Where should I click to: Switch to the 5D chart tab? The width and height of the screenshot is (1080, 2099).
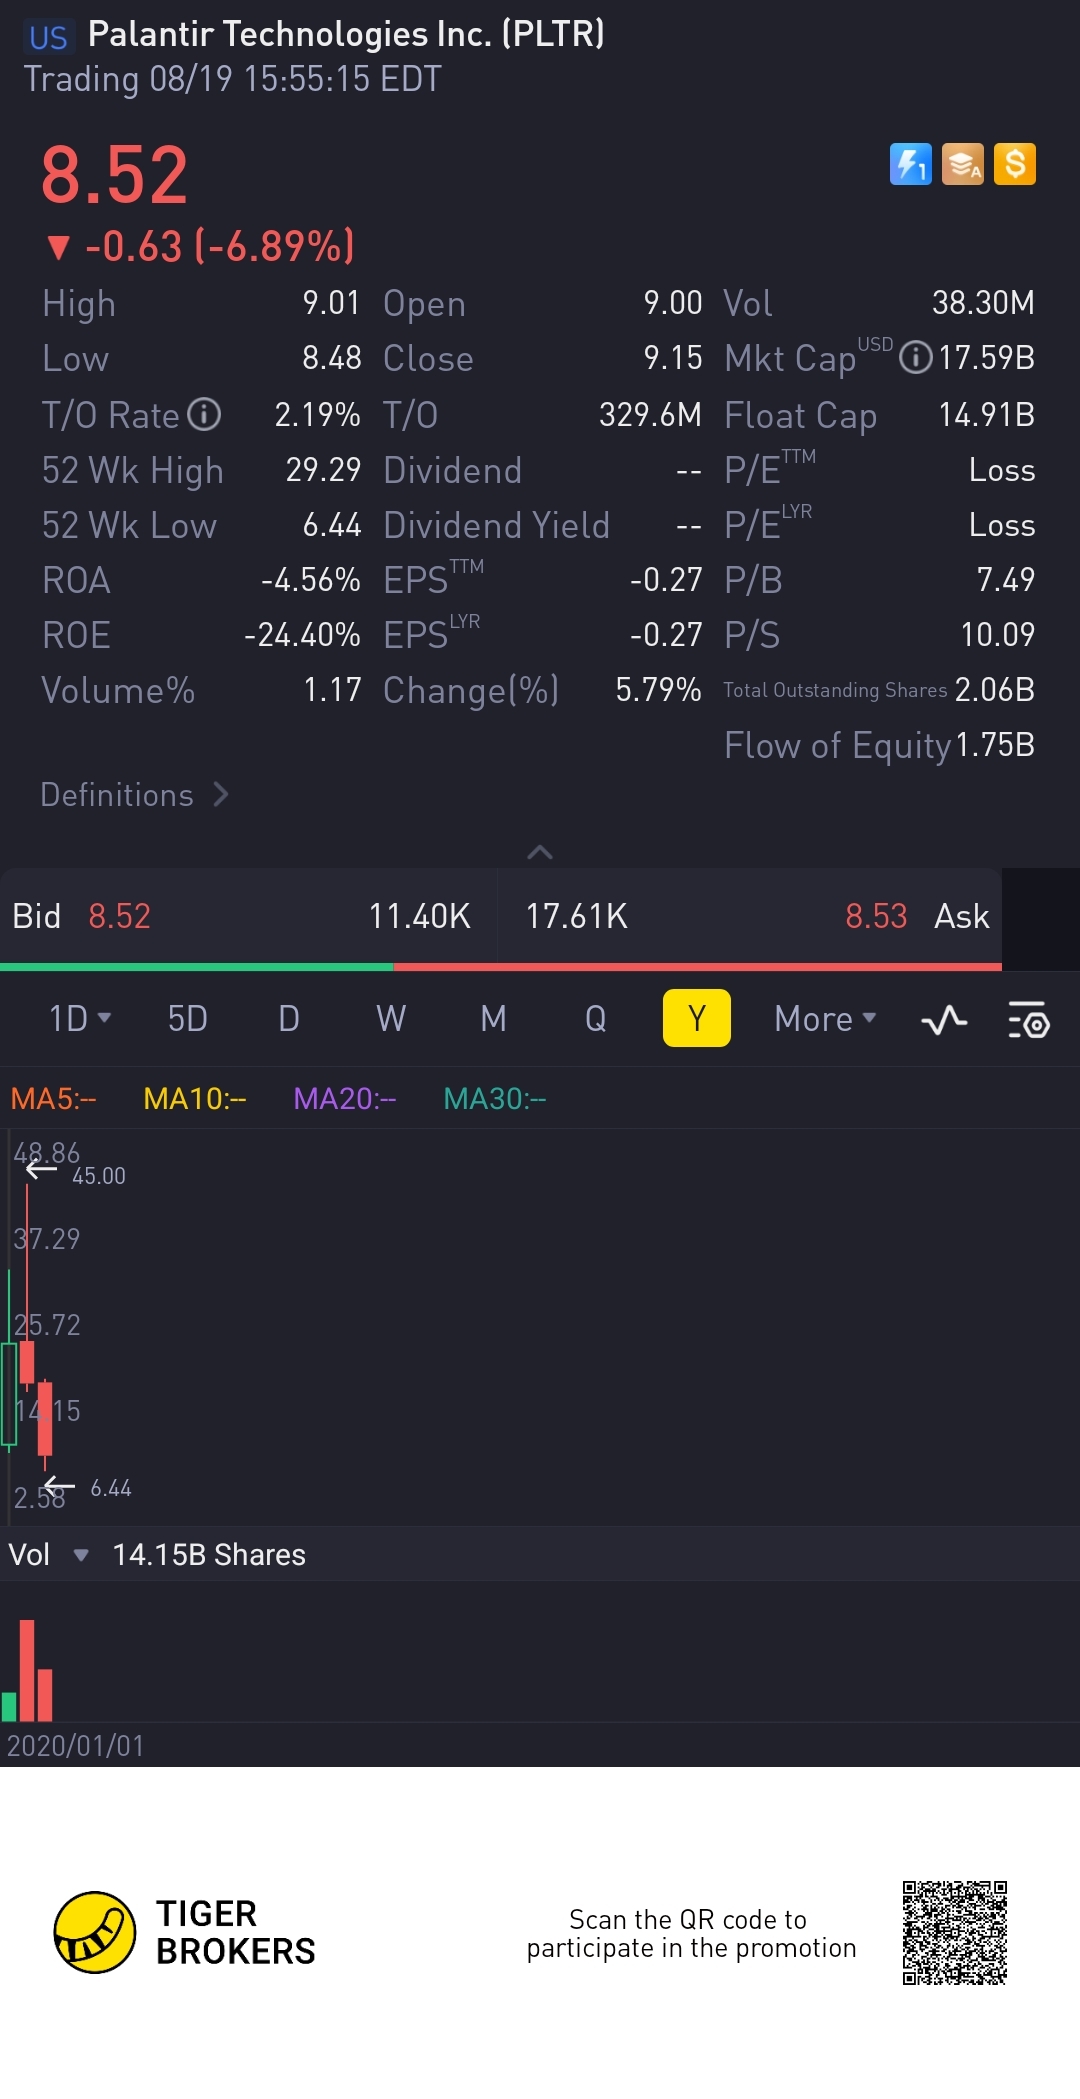187,1019
